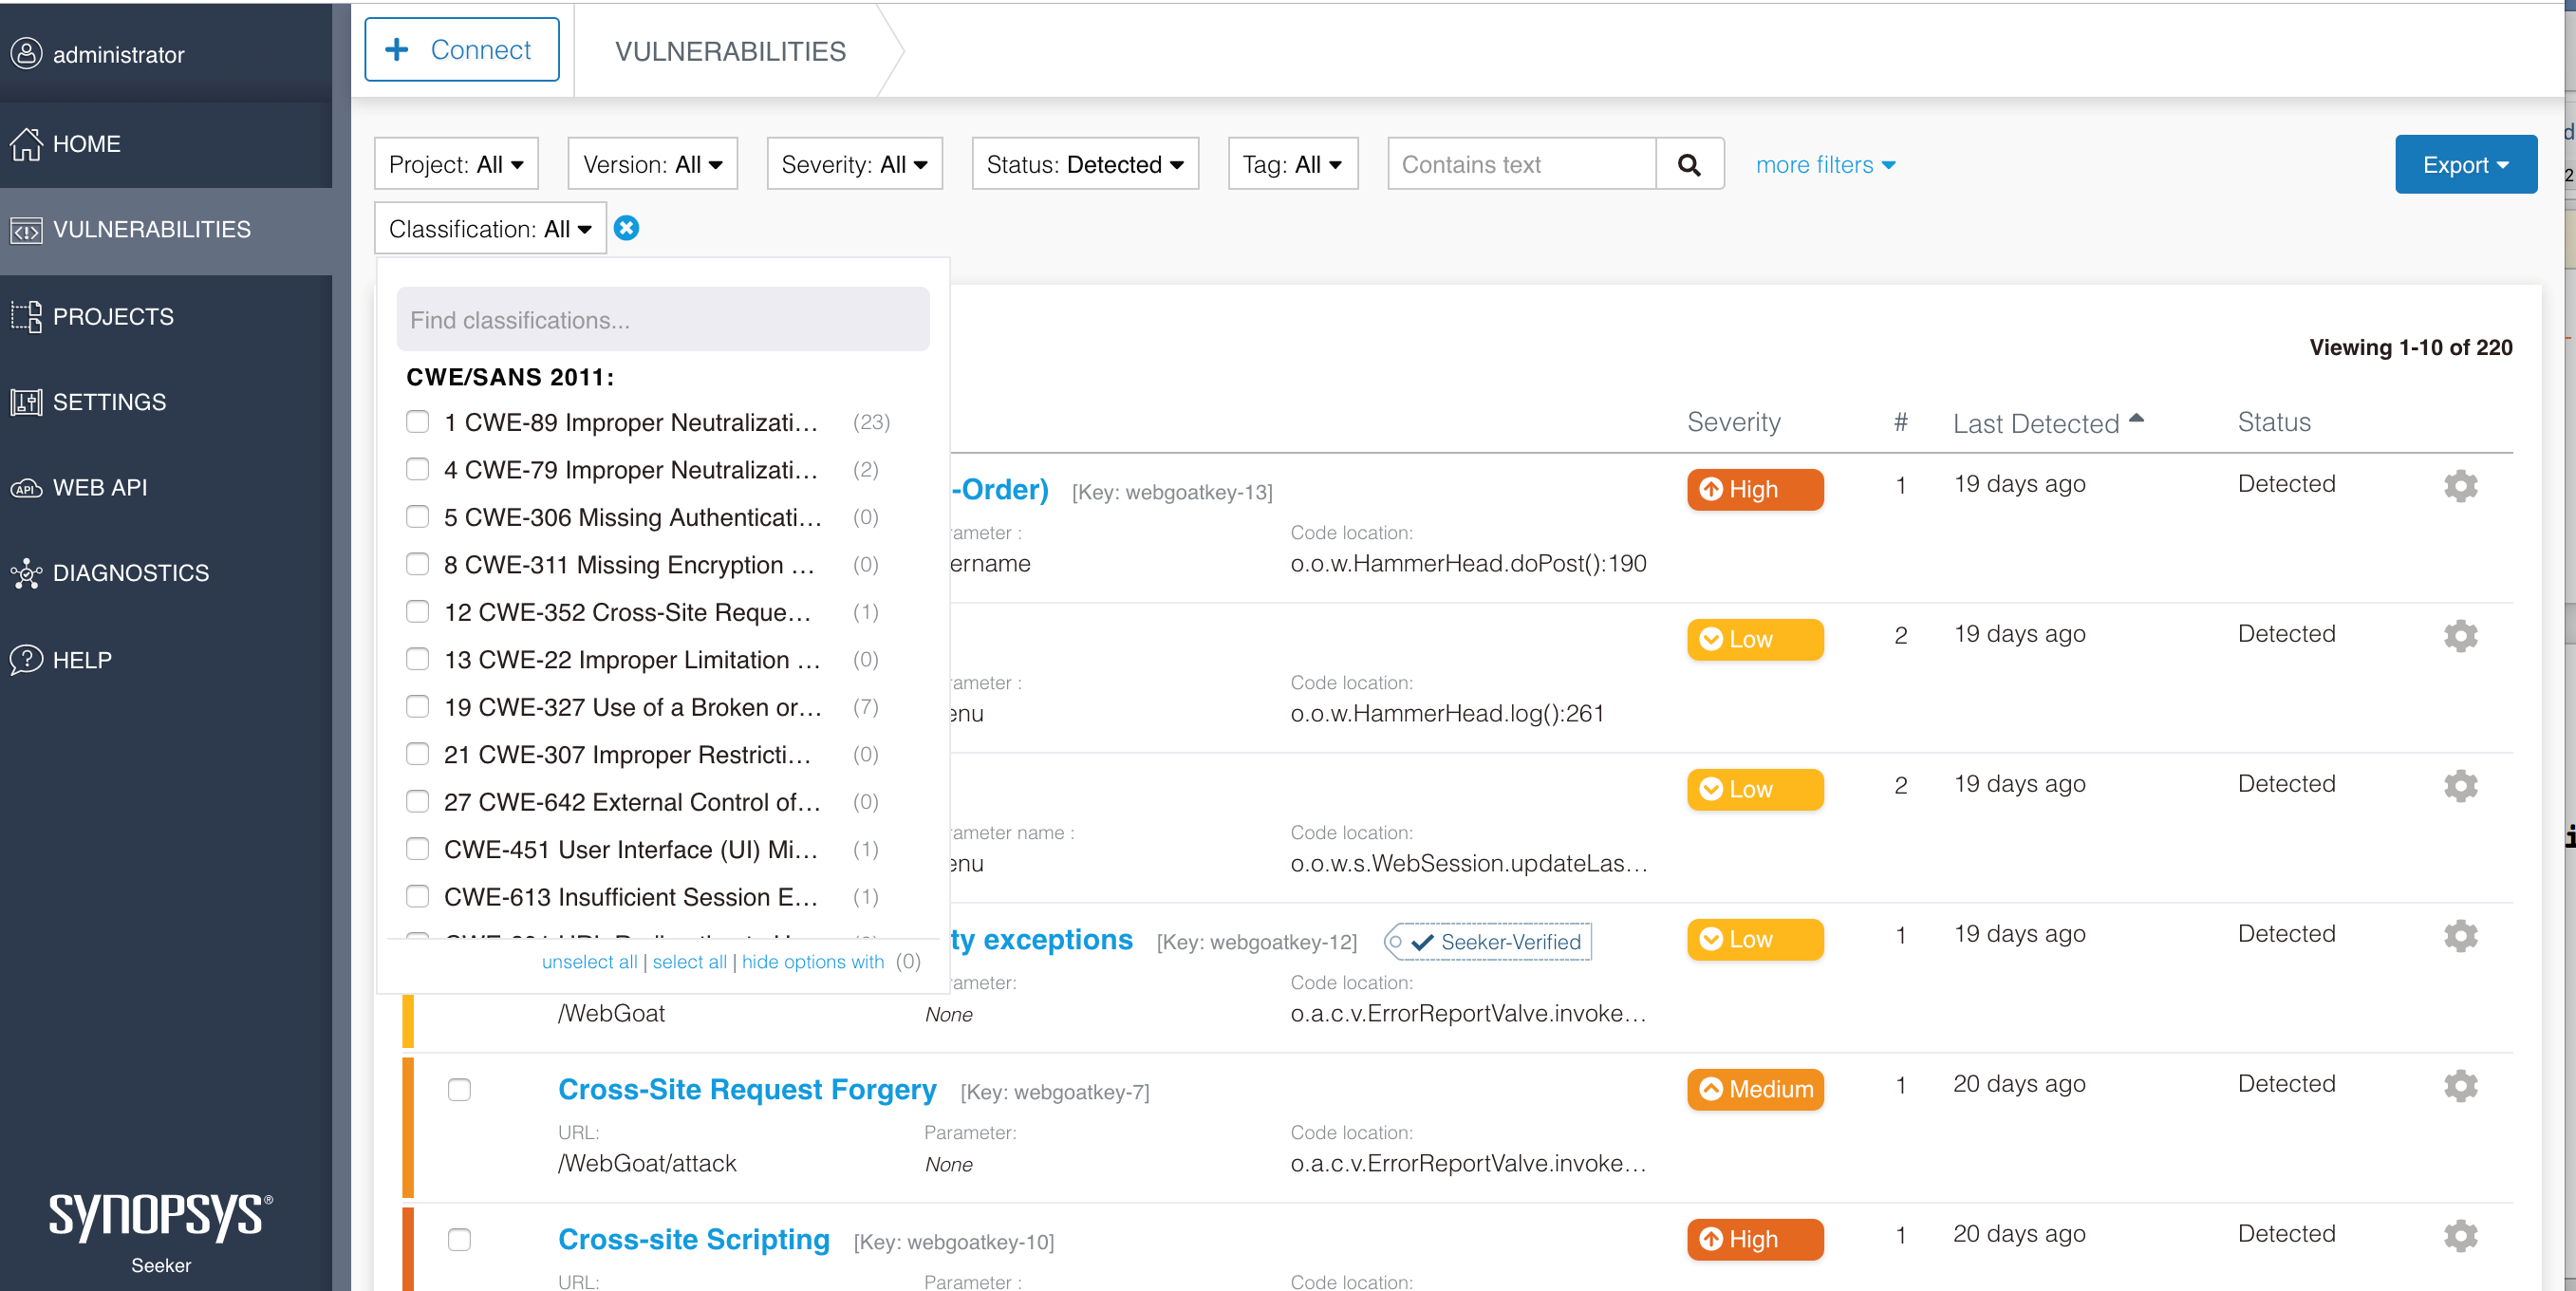Click the Help question-mark icon
2576x1291 pixels.
pos(26,660)
